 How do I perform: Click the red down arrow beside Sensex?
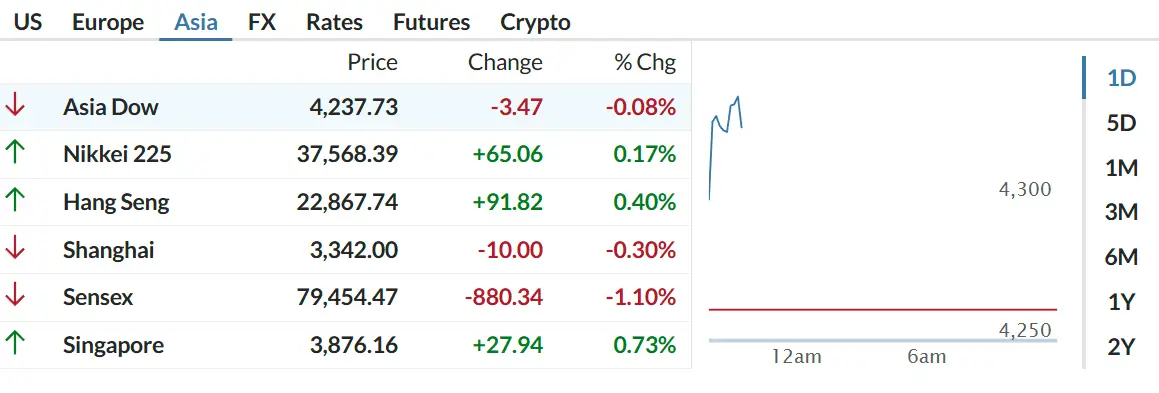click(x=15, y=297)
